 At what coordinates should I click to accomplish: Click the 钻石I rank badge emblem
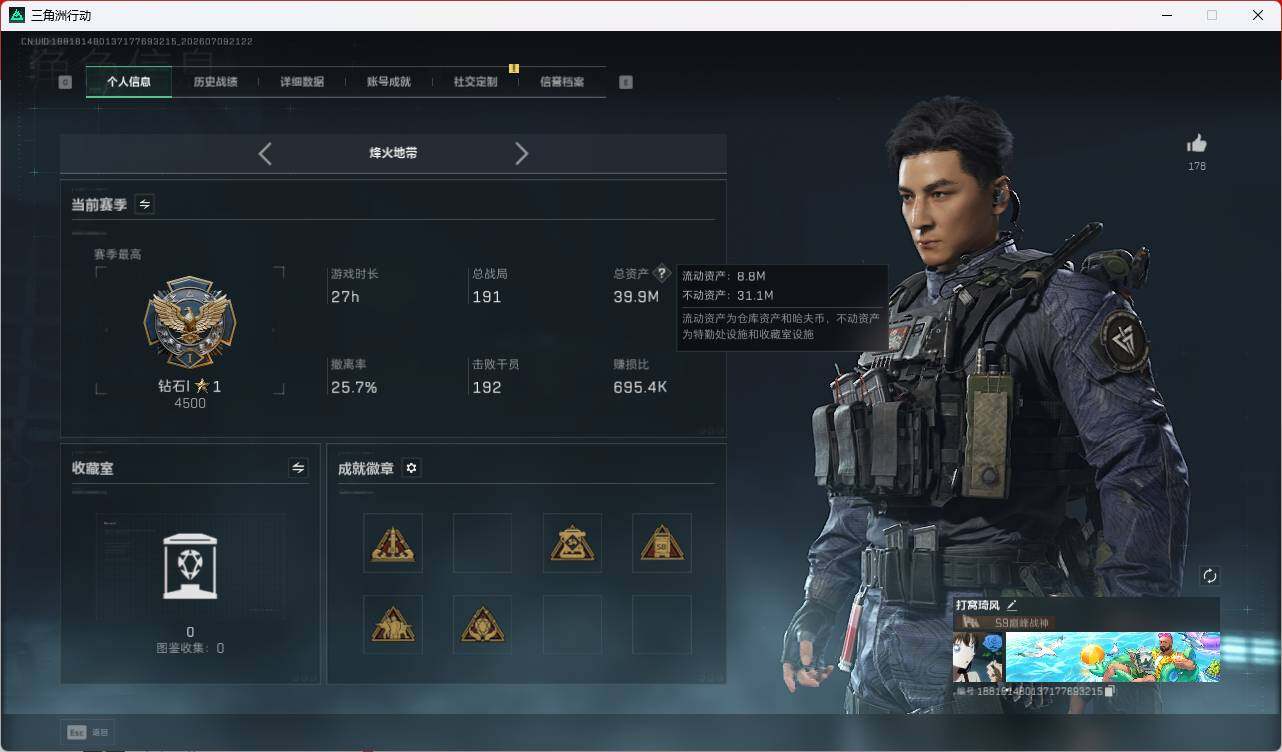[190, 323]
